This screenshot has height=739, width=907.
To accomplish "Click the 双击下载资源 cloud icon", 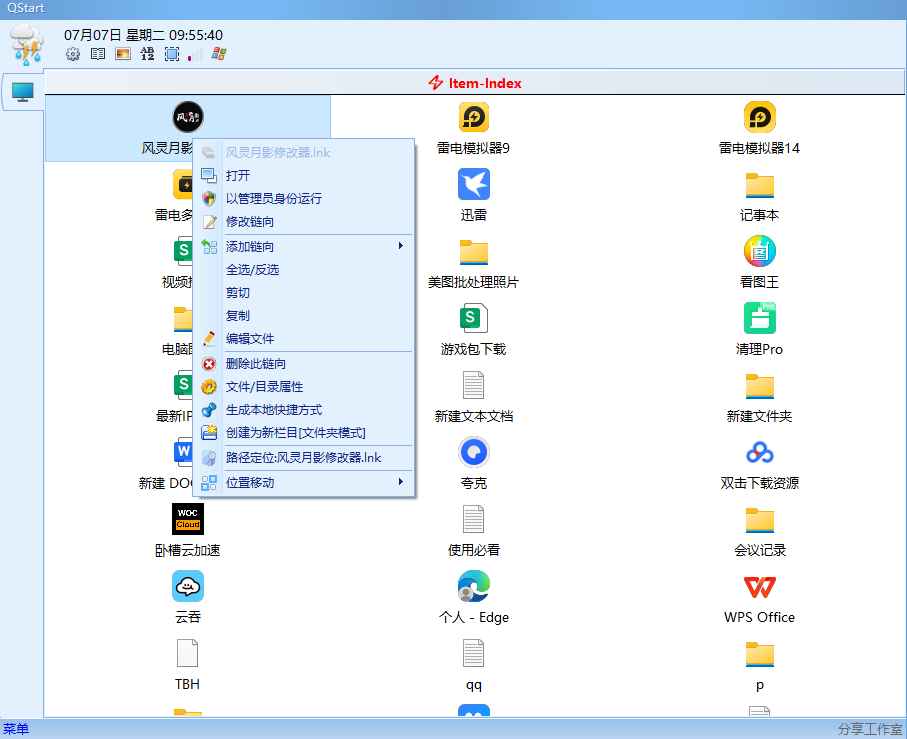I will 759,453.
